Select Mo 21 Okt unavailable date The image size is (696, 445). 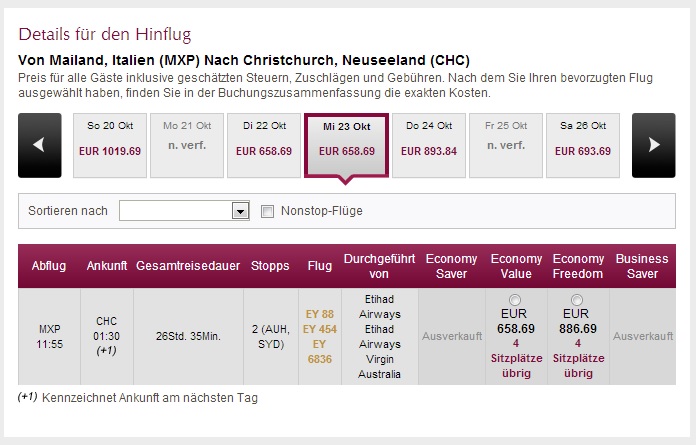[187, 145]
